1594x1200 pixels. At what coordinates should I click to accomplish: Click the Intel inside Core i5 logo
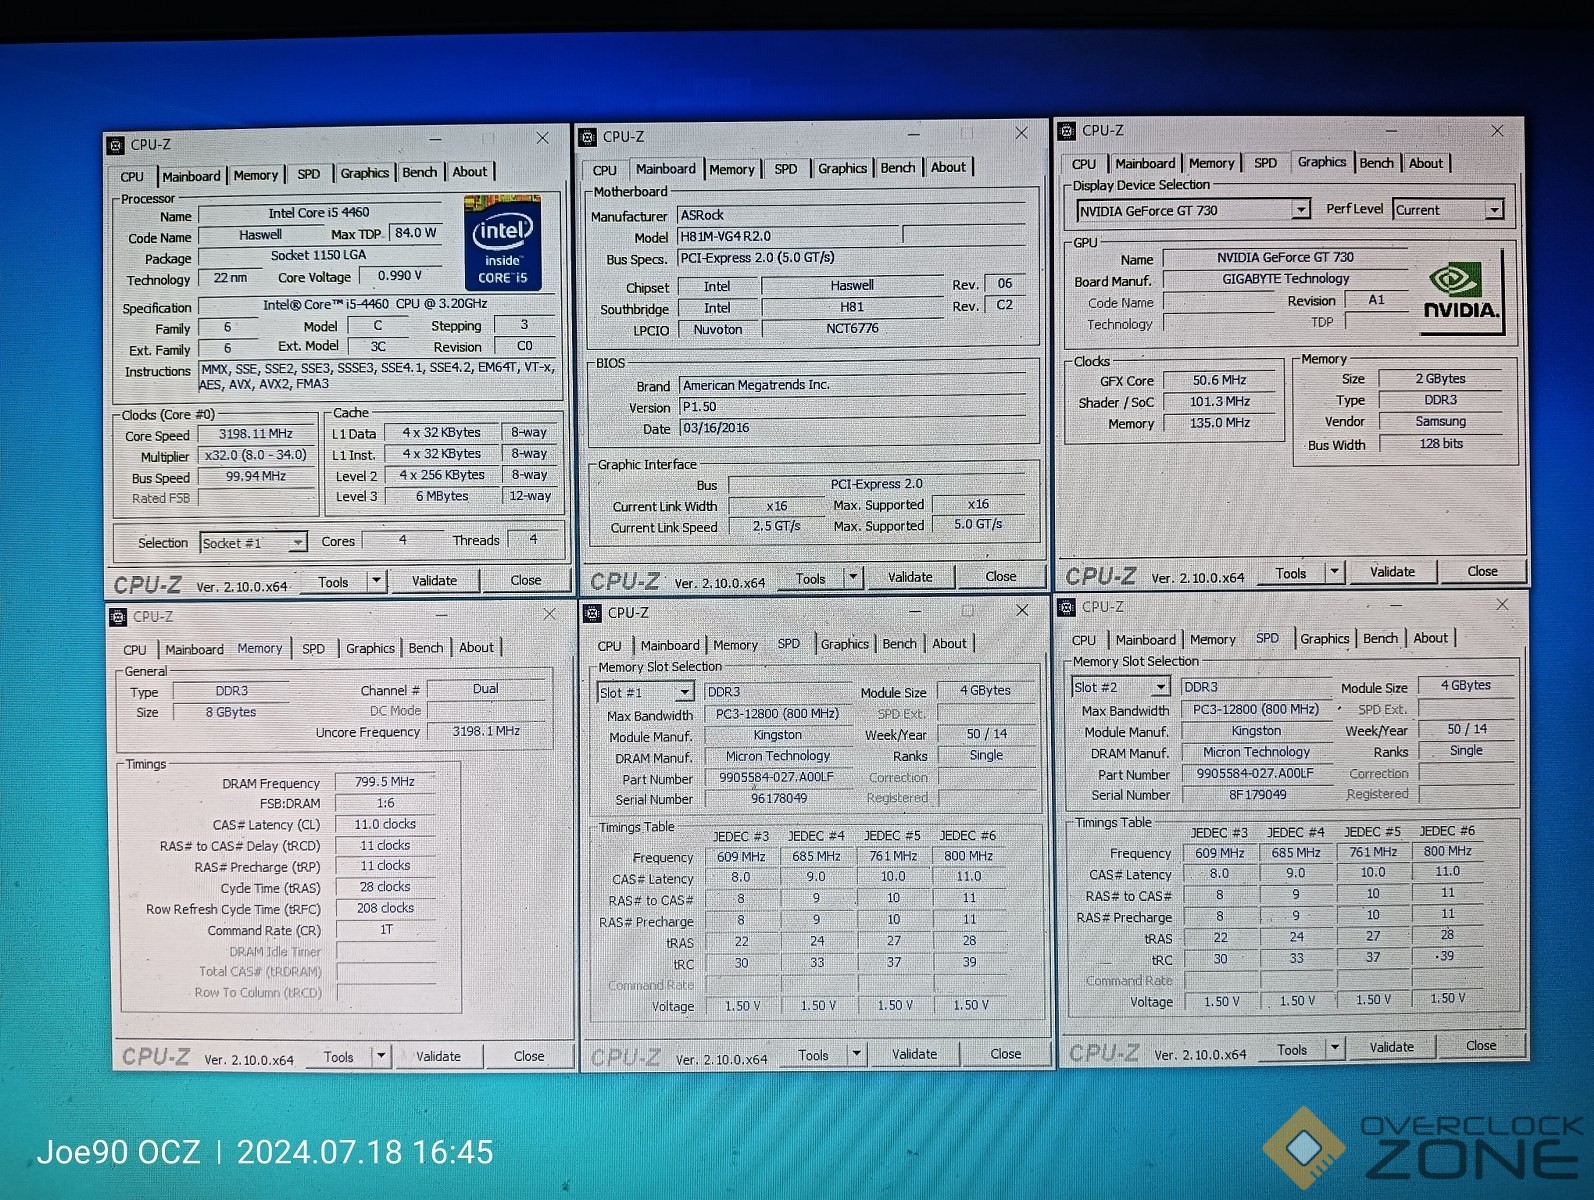503,243
